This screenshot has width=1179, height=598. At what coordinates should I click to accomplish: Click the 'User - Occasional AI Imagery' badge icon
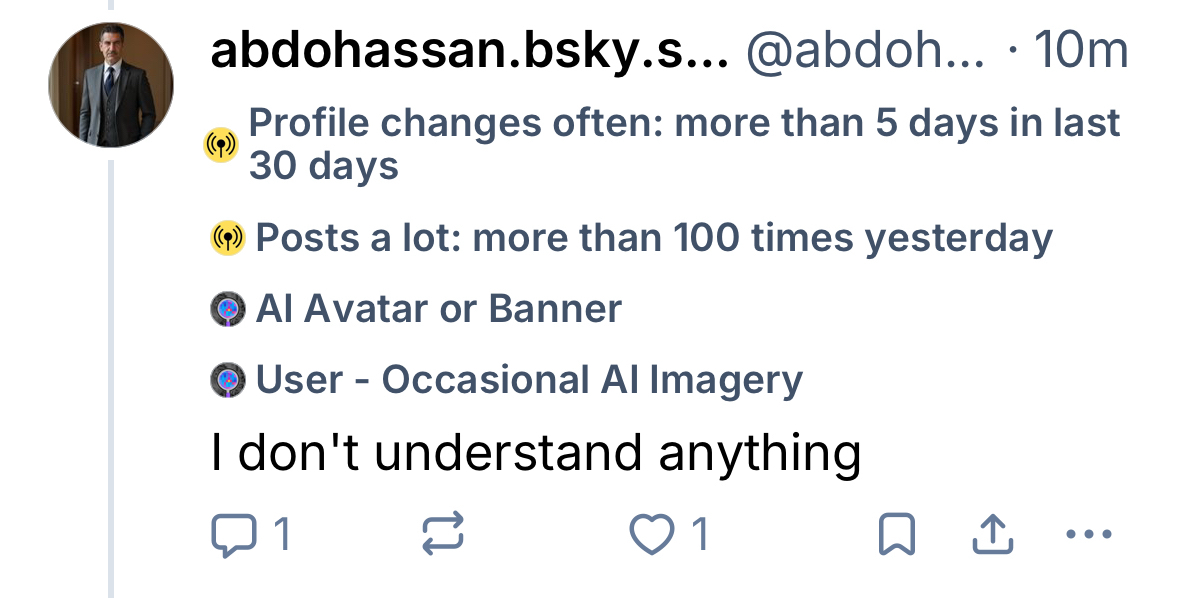click(228, 381)
